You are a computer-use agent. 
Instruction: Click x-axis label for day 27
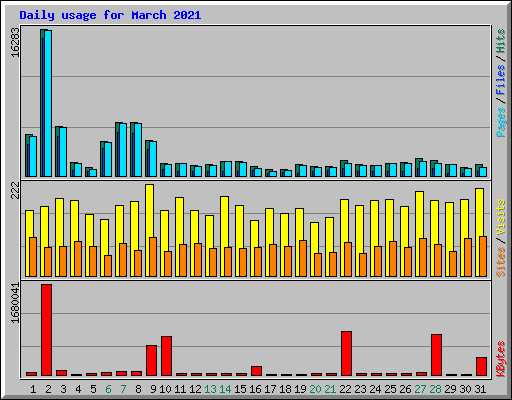pyautogui.click(x=420, y=389)
